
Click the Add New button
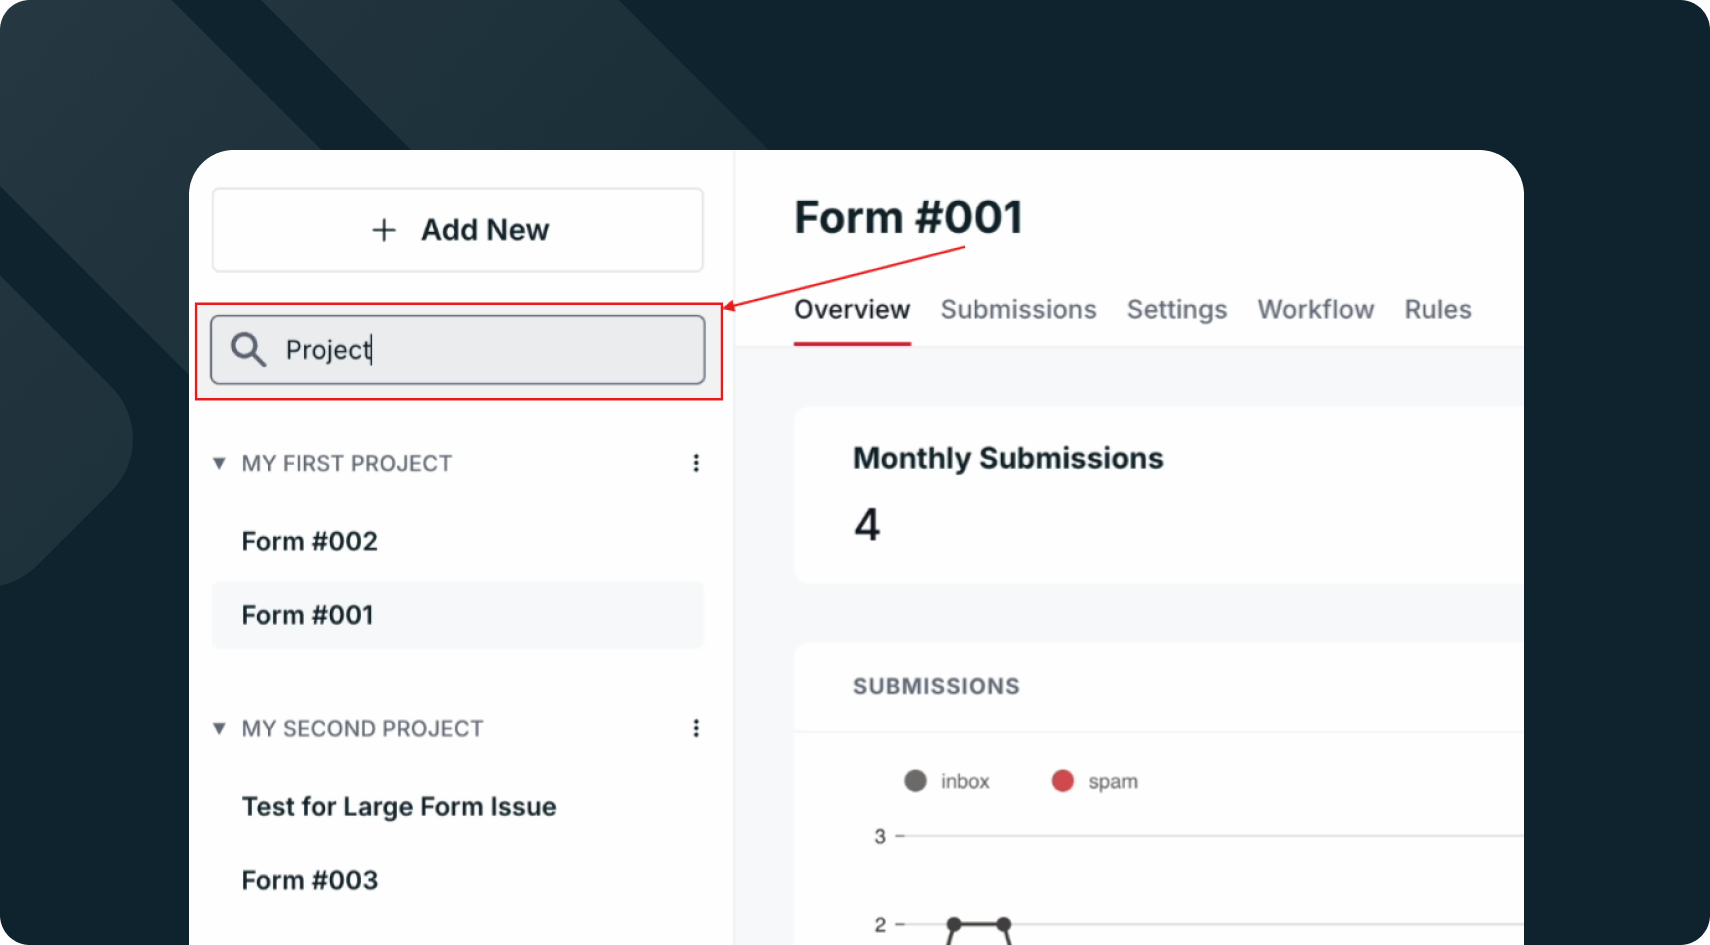[458, 230]
